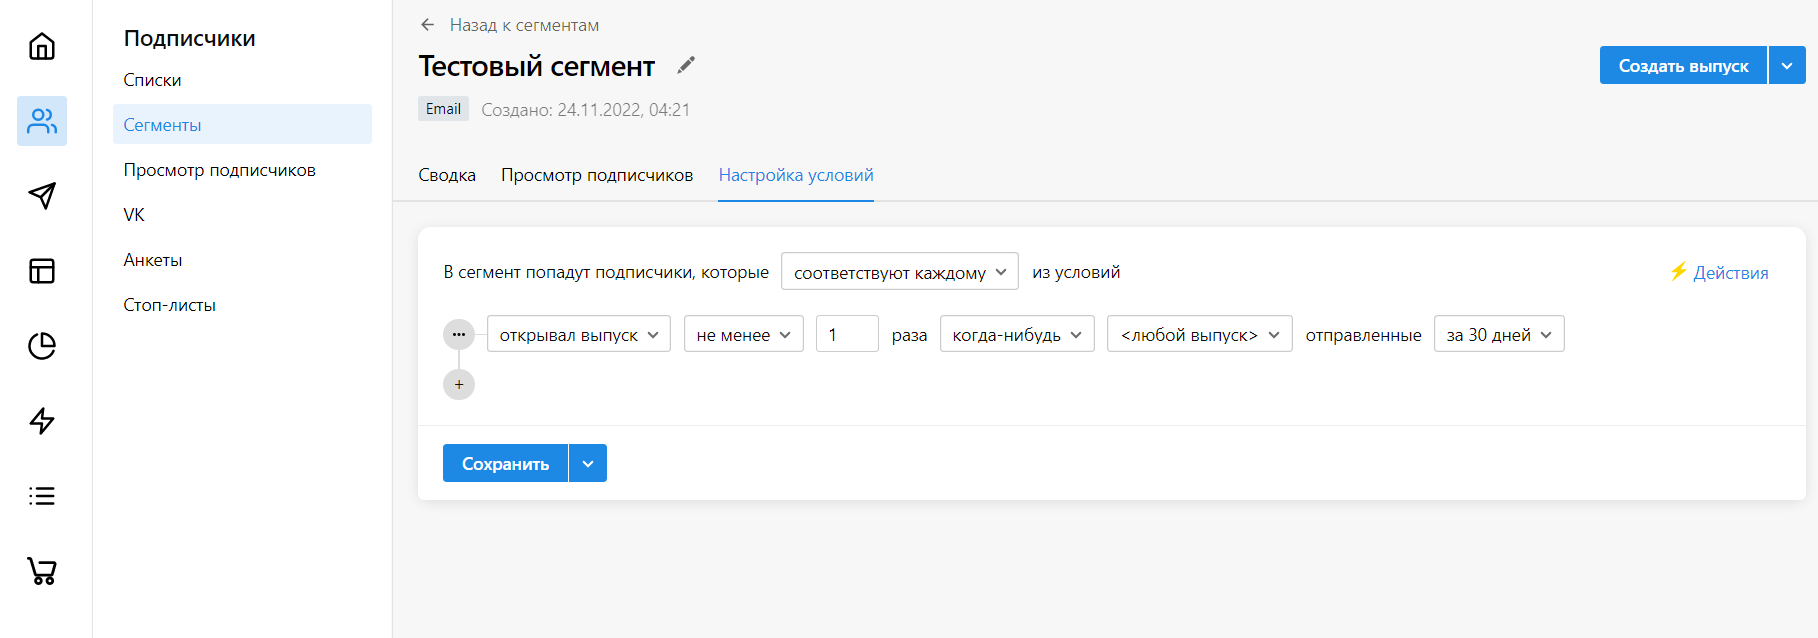Click the list icon in sidebar
Image resolution: width=1818 pixels, height=638 pixels.
42,496
